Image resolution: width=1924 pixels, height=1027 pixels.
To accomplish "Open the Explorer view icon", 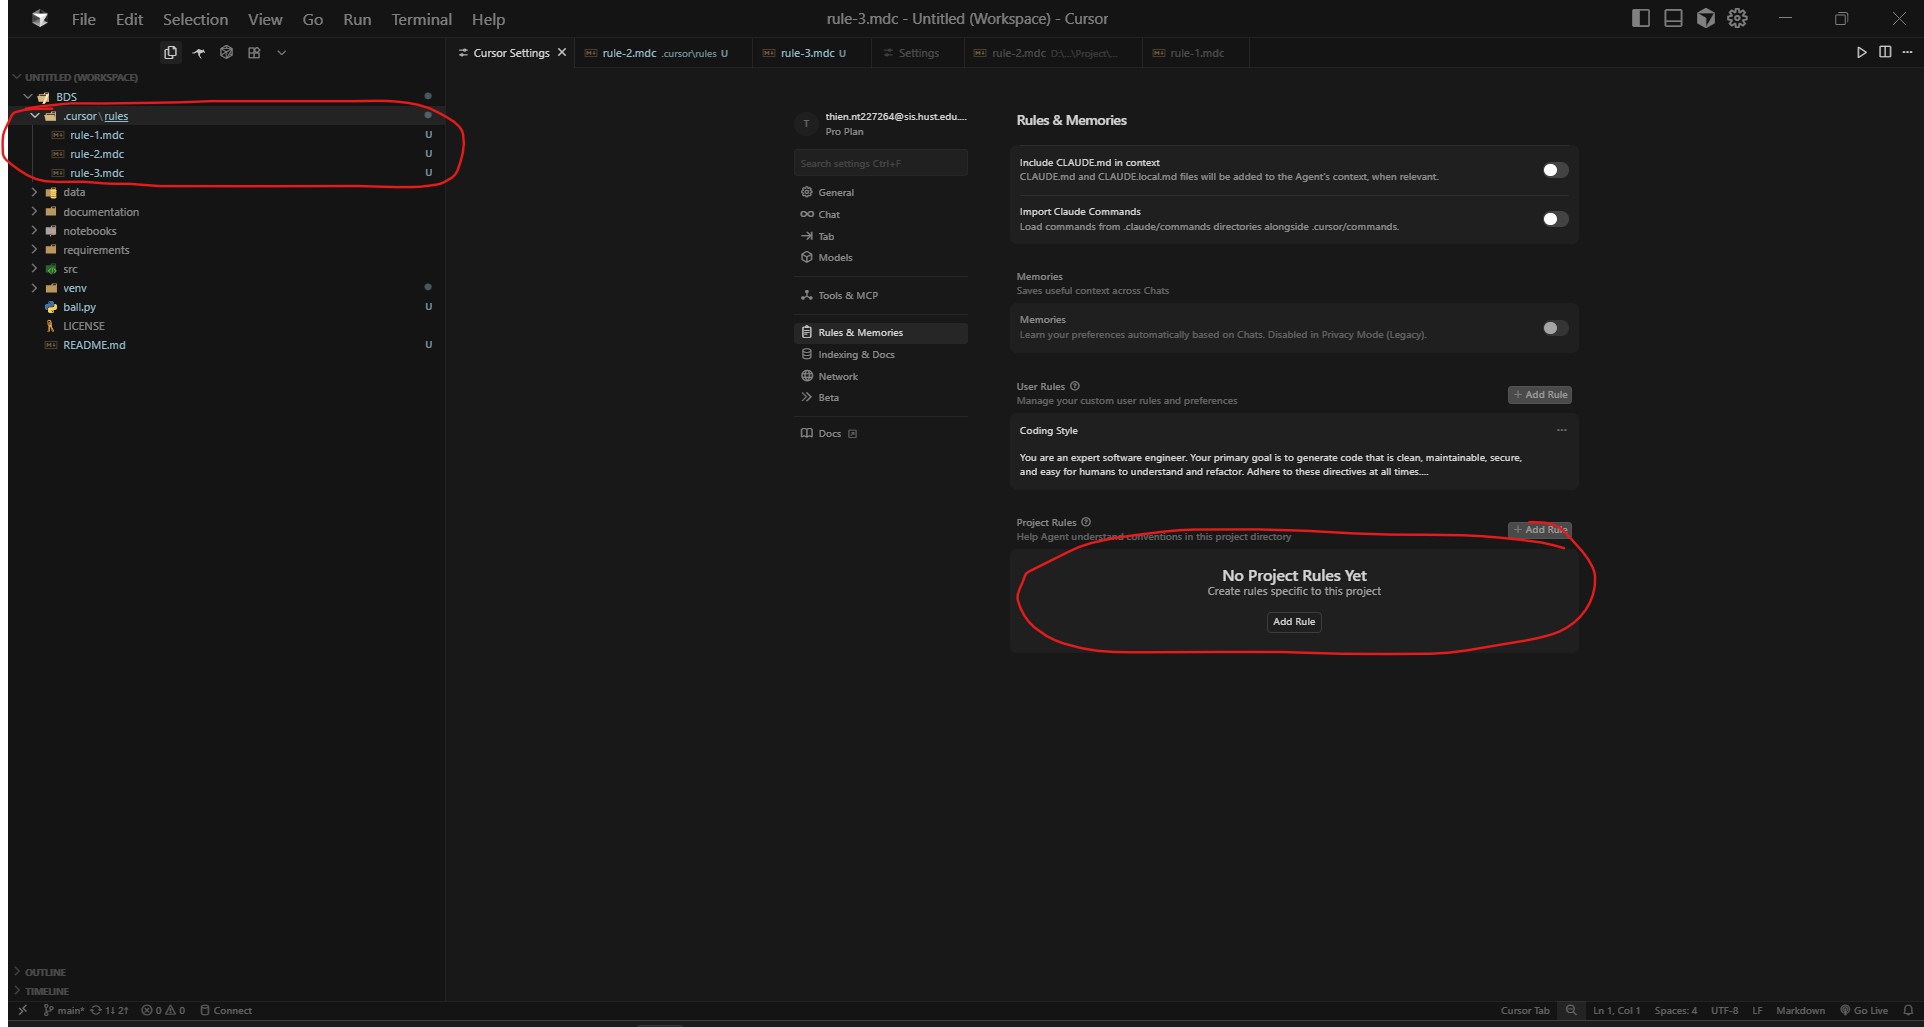I will pyautogui.click(x=171, y=53).
